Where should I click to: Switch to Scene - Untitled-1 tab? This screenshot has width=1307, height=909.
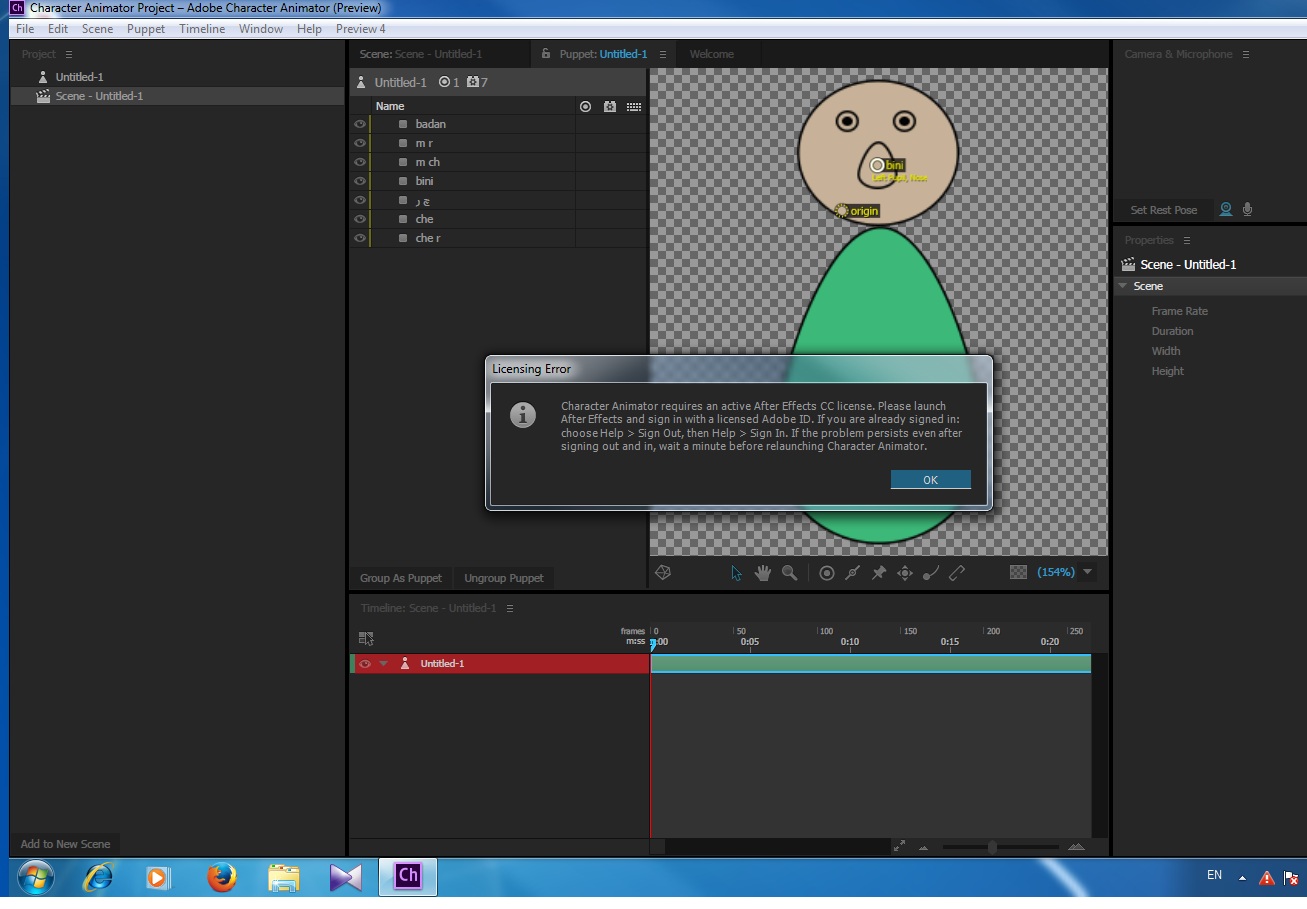pyautogui.click(x=421, y=54)
